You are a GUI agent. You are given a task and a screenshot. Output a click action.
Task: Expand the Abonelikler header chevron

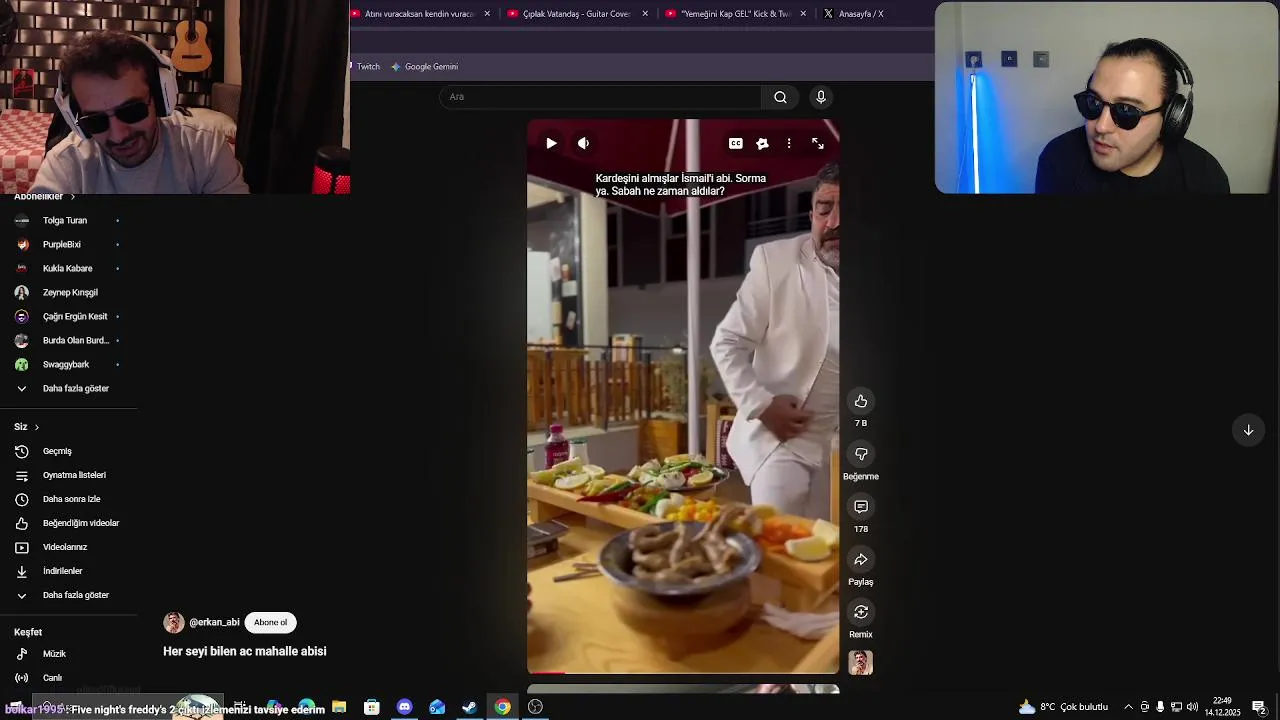72,197
